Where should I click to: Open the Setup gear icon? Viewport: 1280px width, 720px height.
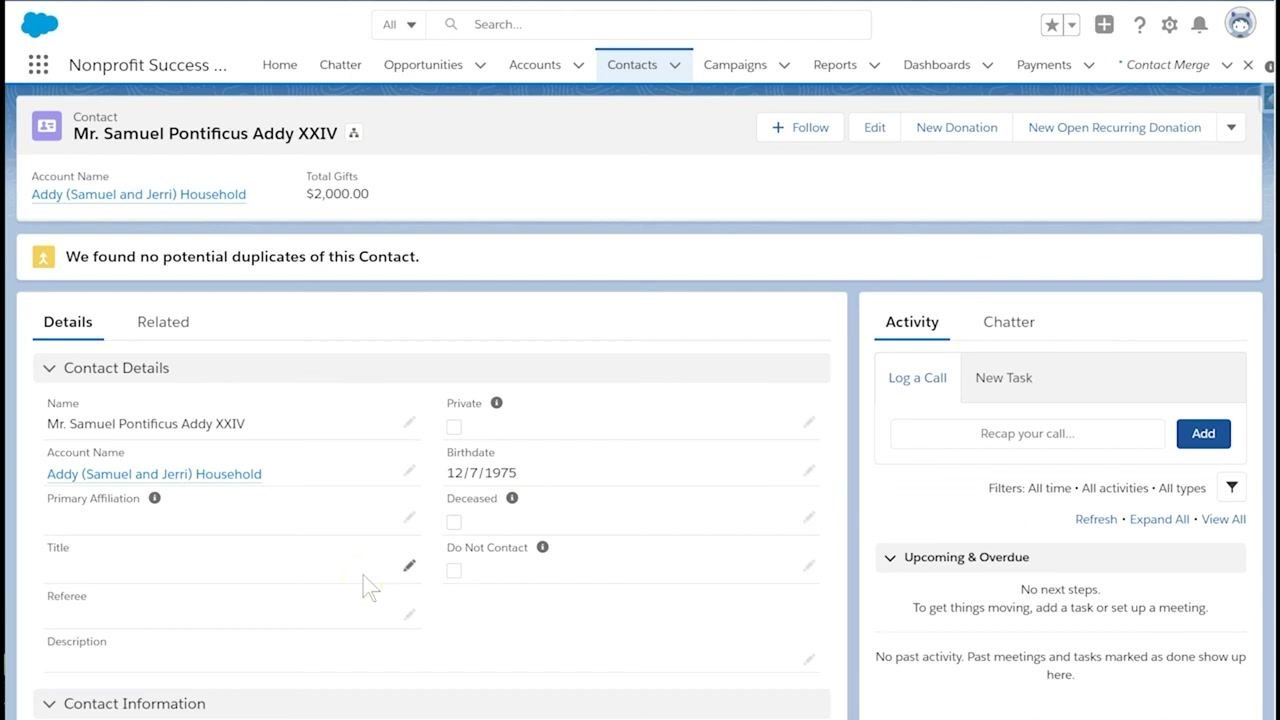(x=1169, y=25)
